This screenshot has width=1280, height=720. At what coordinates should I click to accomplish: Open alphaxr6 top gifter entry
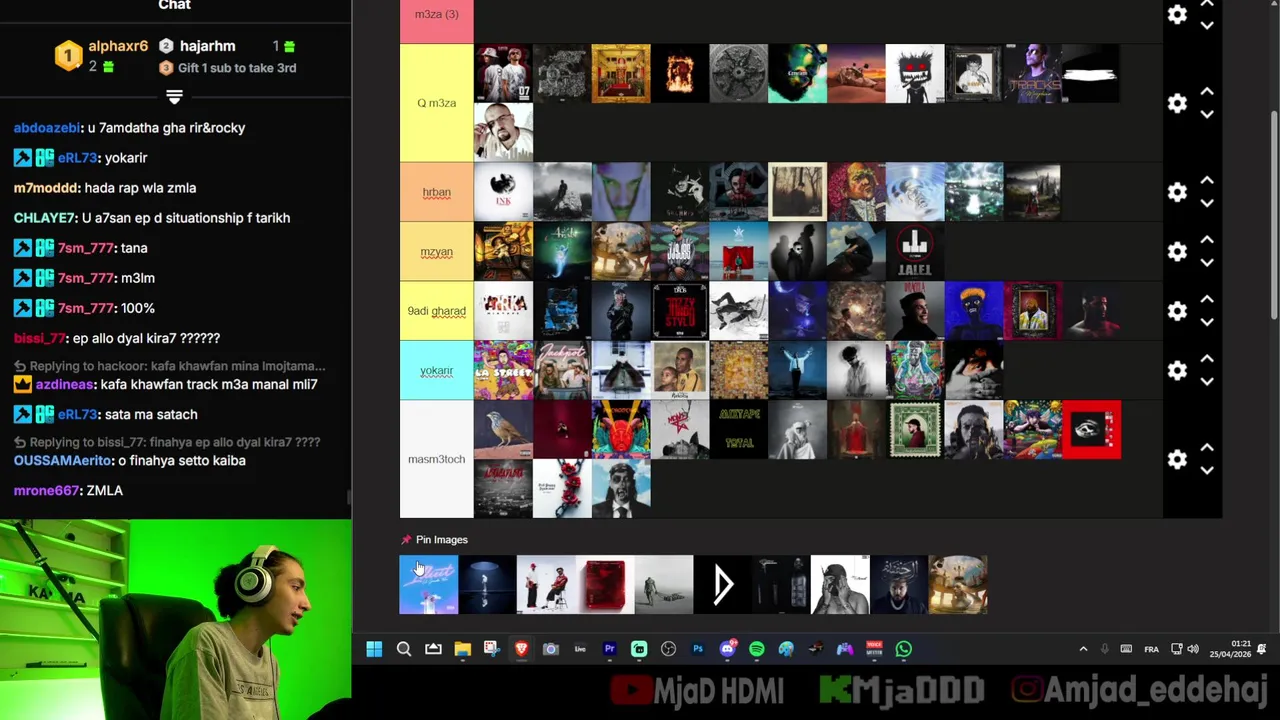[101, 56]
